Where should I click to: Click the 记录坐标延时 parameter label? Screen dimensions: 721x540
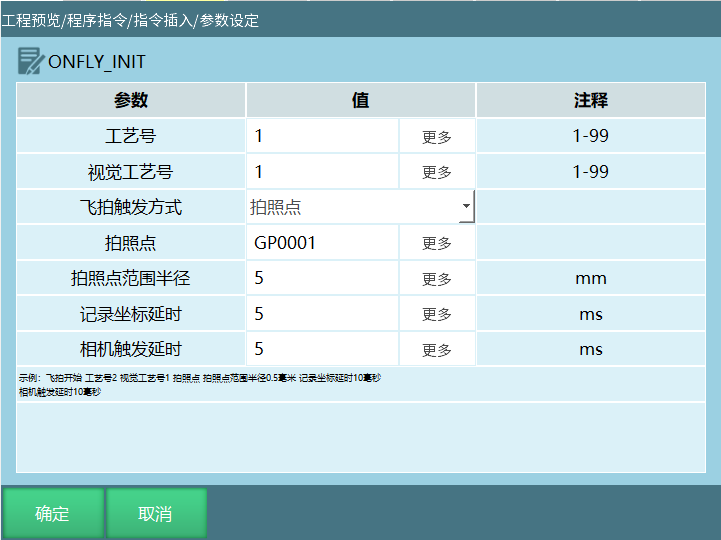131,314
